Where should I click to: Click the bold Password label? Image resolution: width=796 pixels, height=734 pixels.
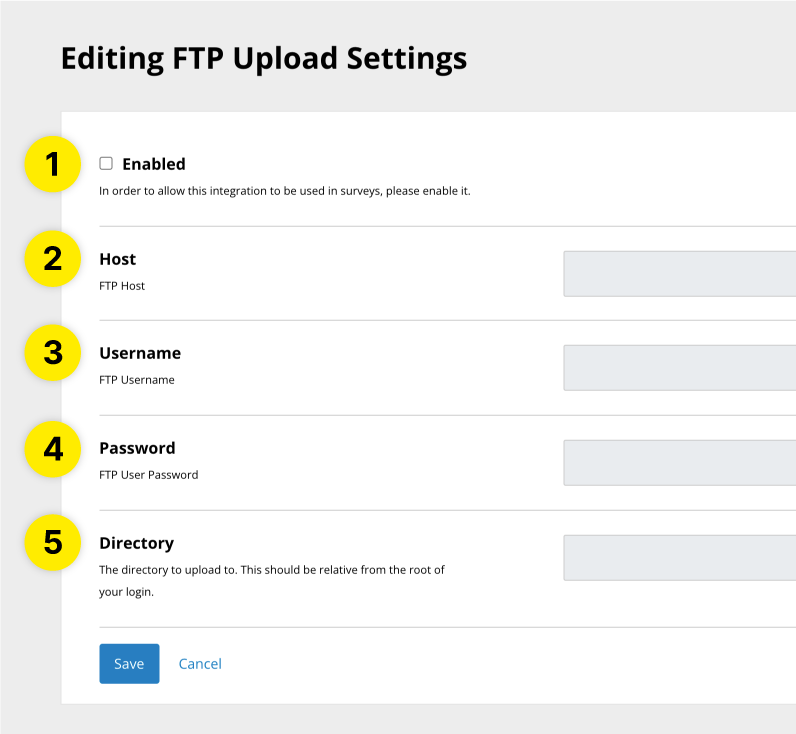(137, 448)
